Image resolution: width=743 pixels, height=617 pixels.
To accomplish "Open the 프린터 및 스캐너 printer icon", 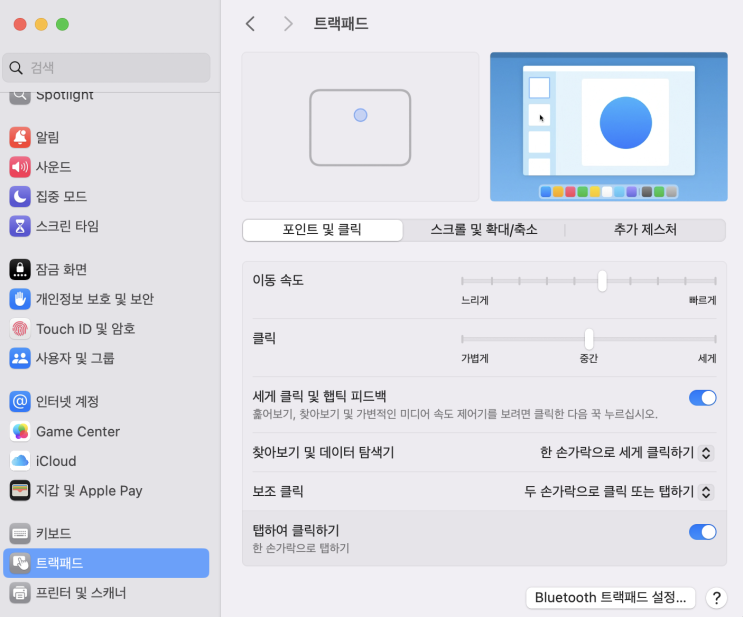I will click(x=20, y=593).
